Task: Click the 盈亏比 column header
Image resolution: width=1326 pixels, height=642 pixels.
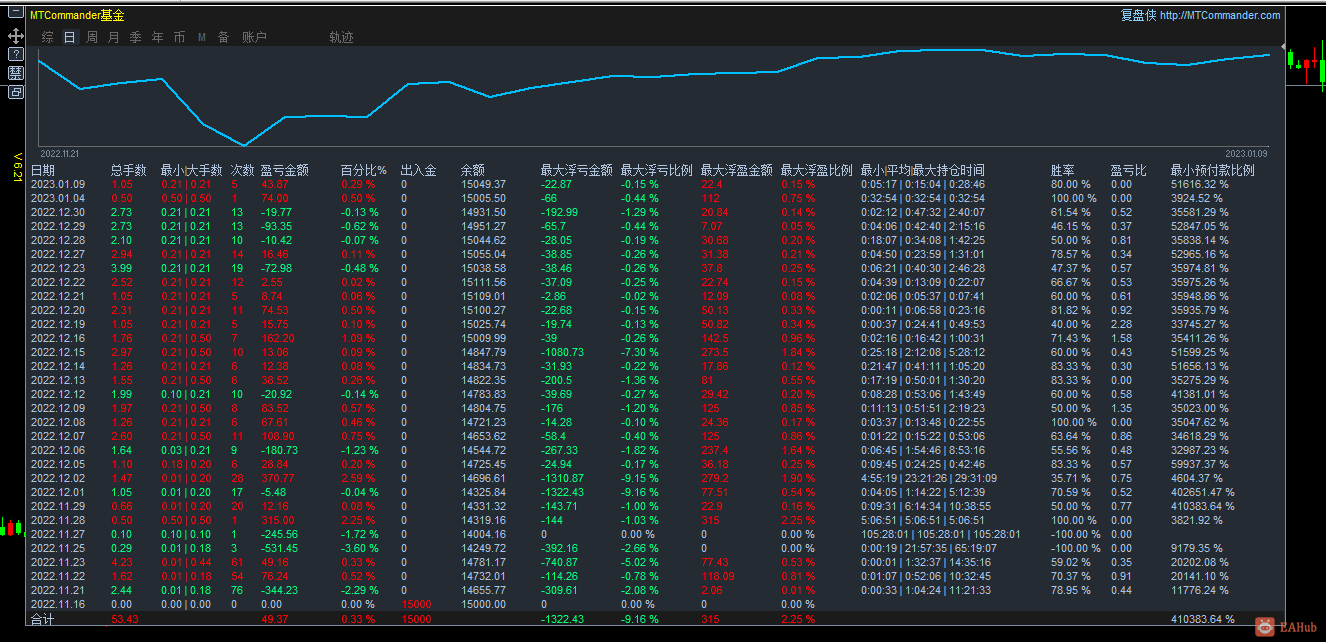Action: coord(1128,170)
